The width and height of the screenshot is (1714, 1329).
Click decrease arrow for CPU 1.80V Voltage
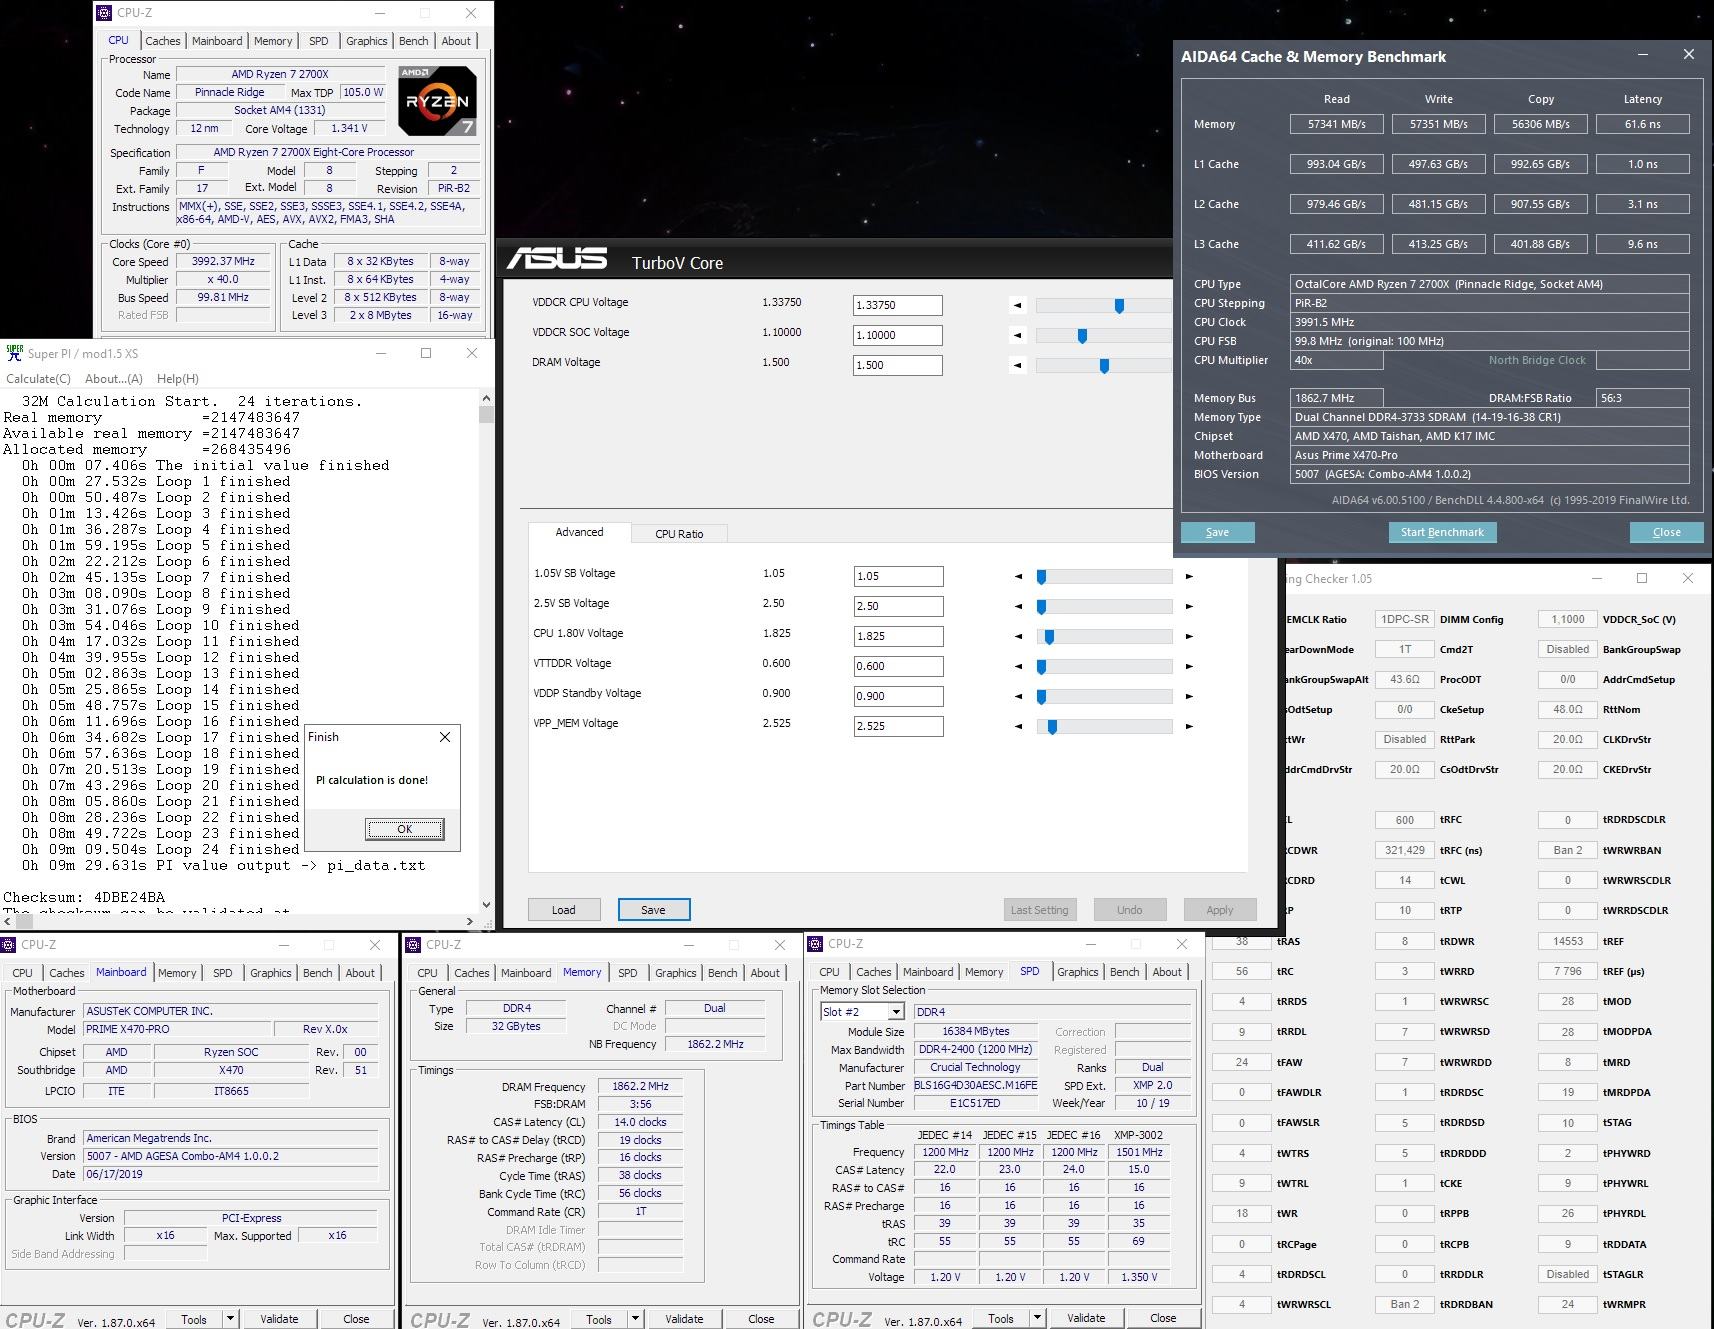(x=1018, y=637)
